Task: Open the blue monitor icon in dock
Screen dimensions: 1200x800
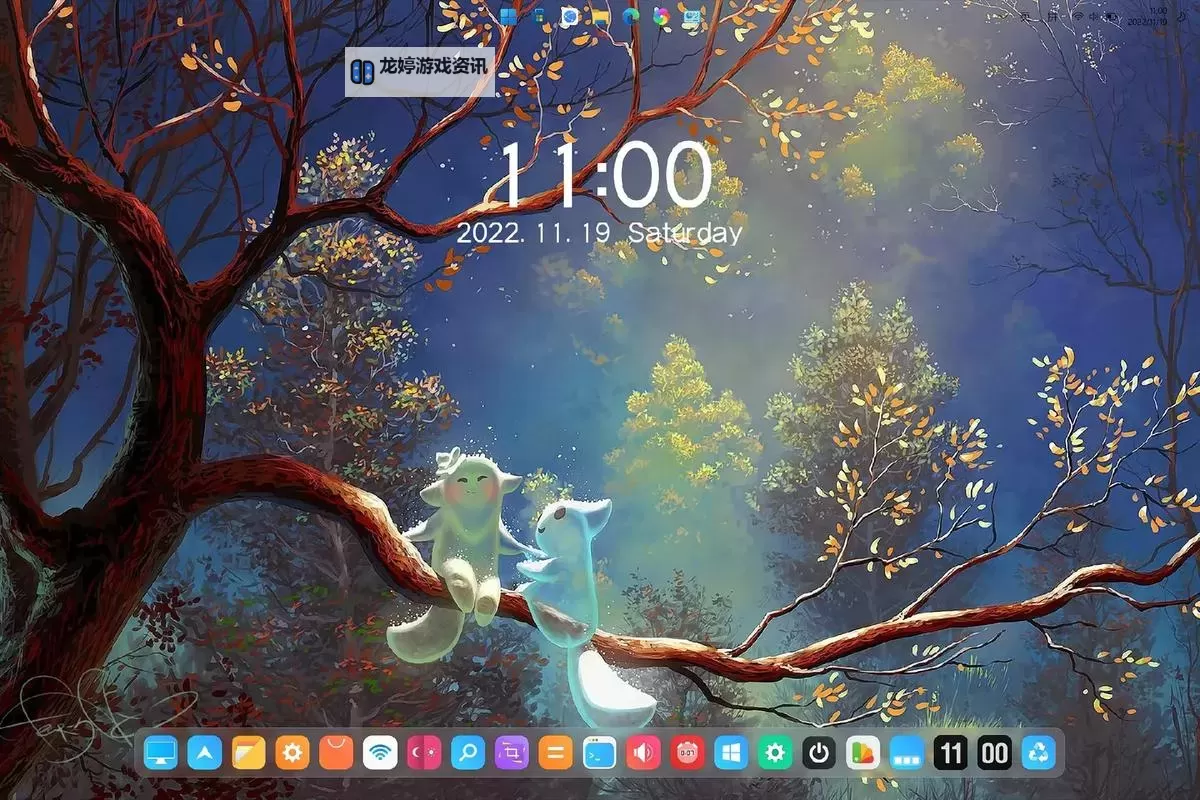Action: click(x=160, y=752)
